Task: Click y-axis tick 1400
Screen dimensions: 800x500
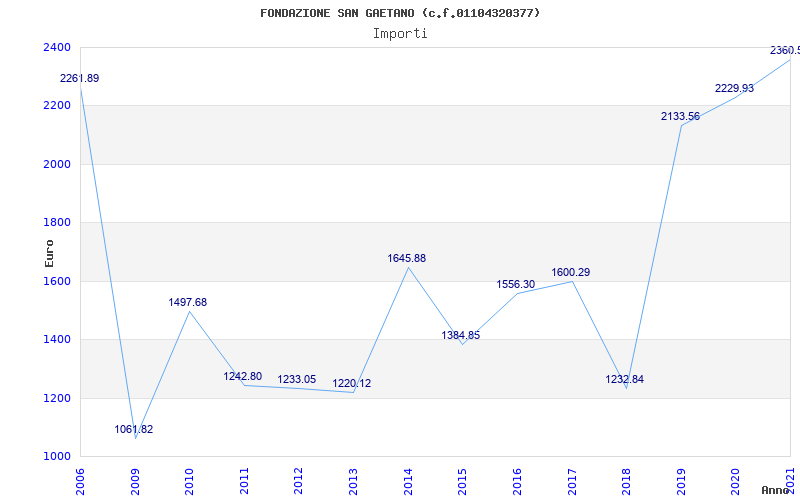Action: pos(57,339)
